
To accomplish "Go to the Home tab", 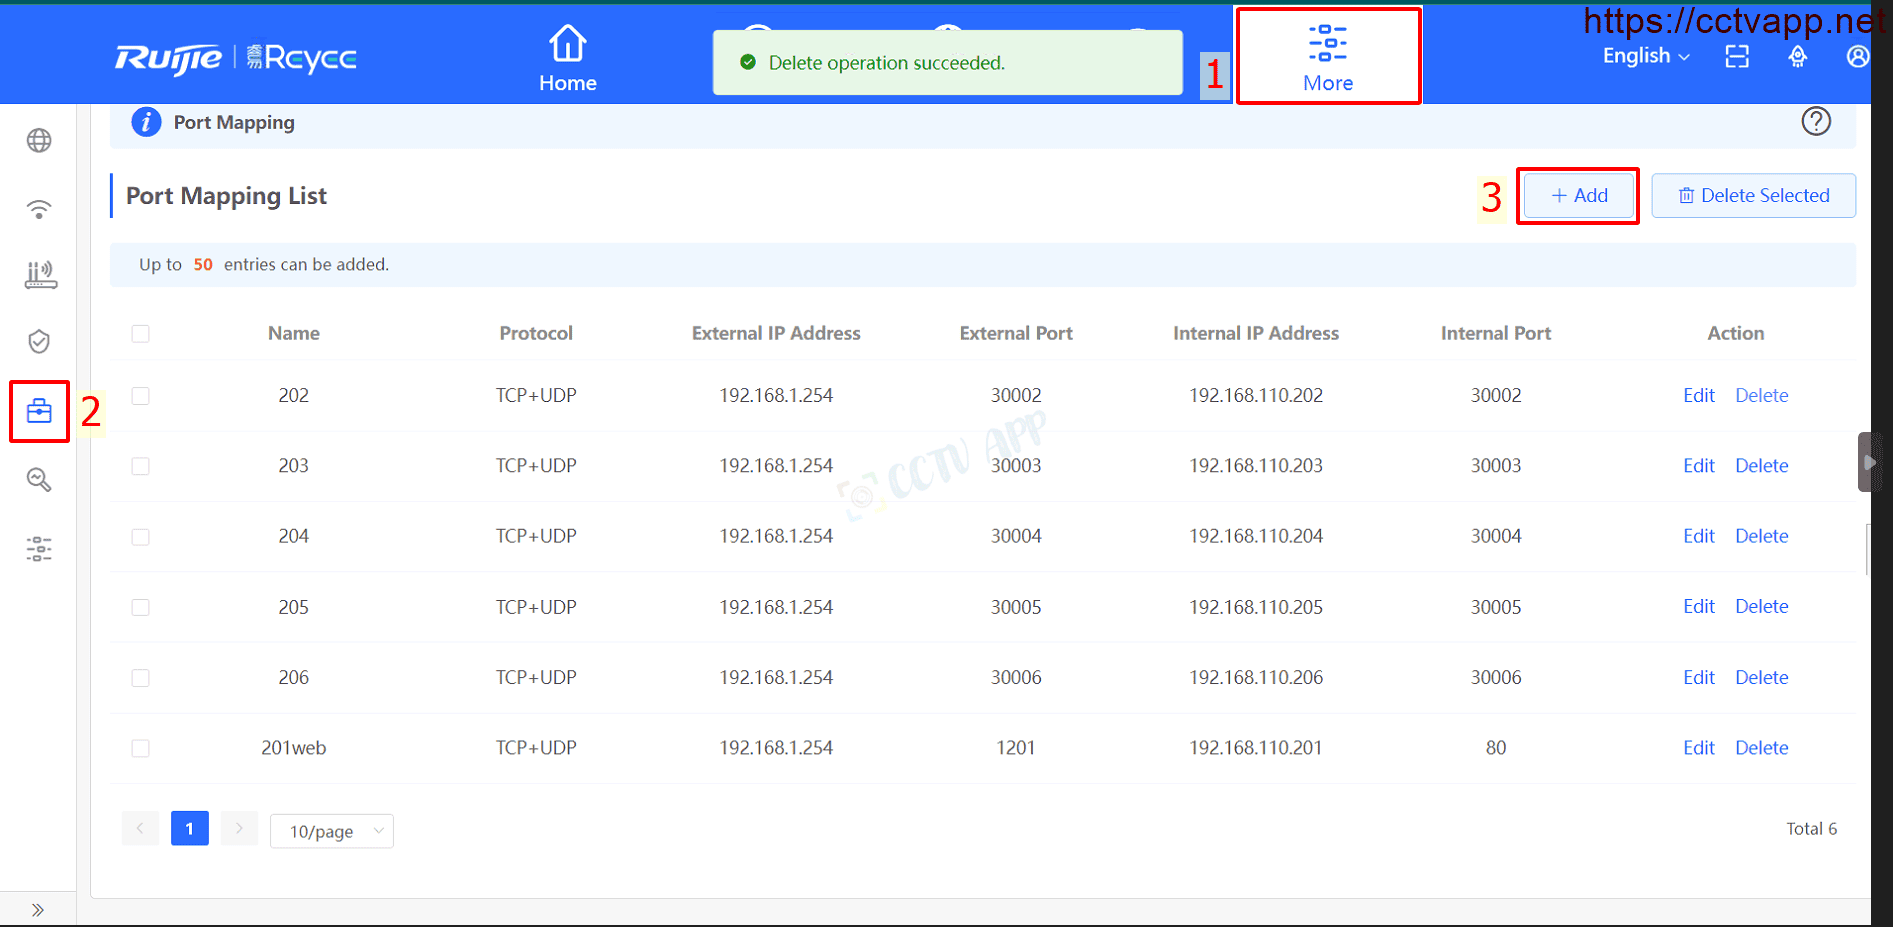I will click(x=567, y=59).
